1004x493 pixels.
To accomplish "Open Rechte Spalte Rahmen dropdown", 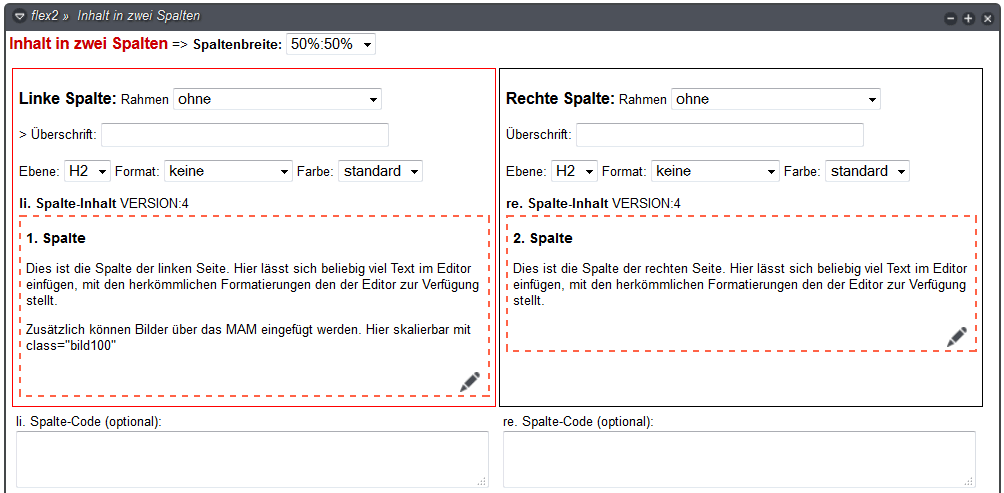I will pyautogui.click(x=775, y=99).
